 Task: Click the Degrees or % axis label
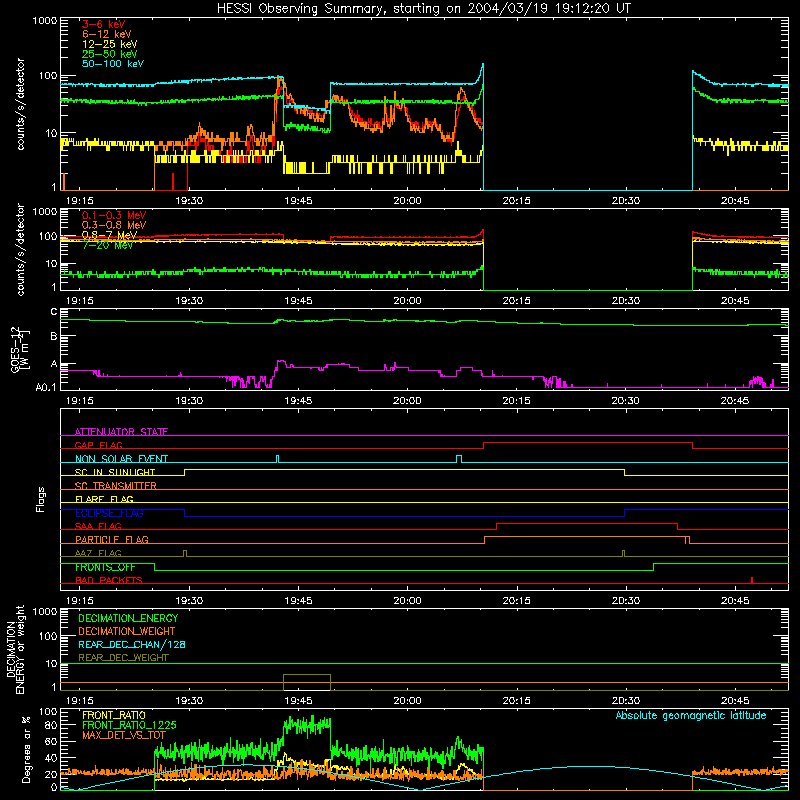(26, 750)
